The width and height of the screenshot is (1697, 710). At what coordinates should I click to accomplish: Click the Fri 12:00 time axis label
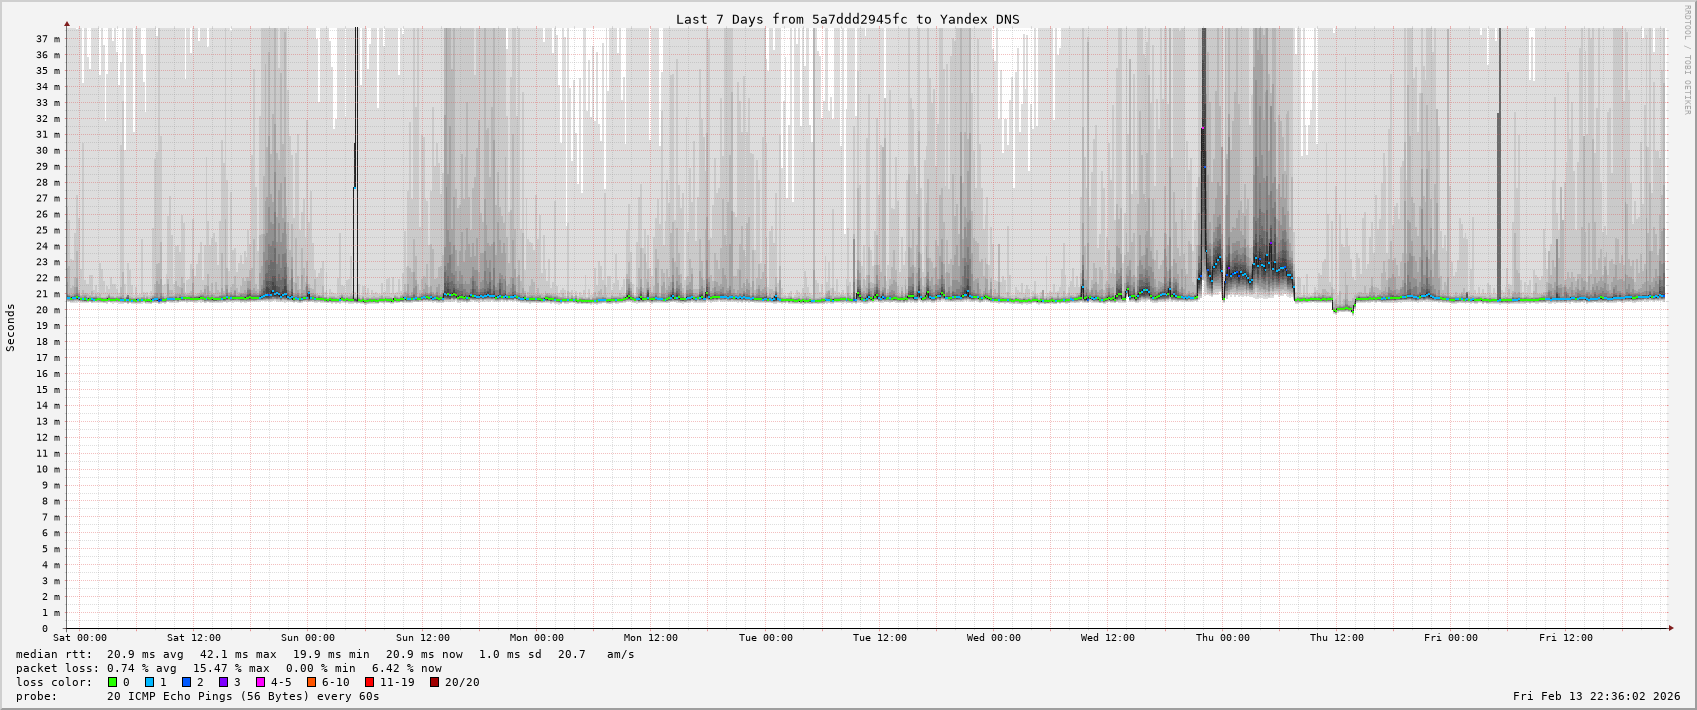[x=1565, y=637]
